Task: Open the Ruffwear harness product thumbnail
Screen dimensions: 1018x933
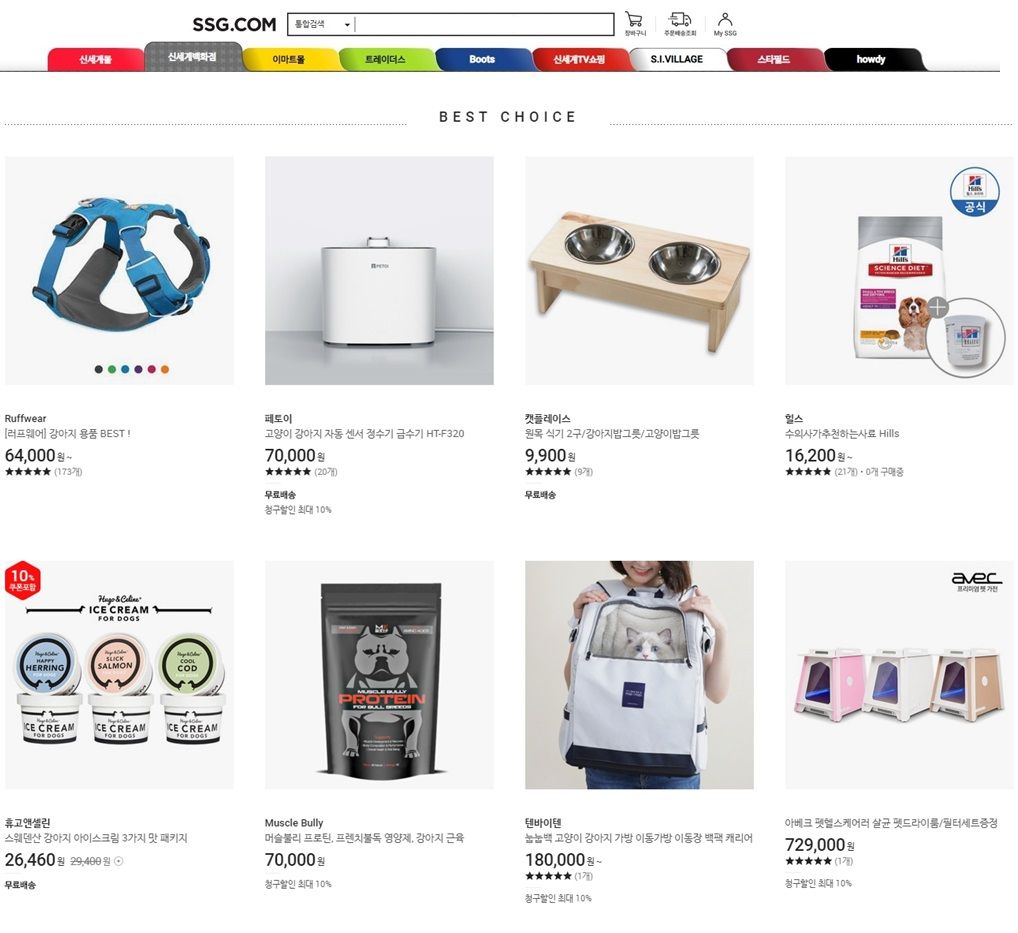Action: pyautogui.click(x=119, y=270)
